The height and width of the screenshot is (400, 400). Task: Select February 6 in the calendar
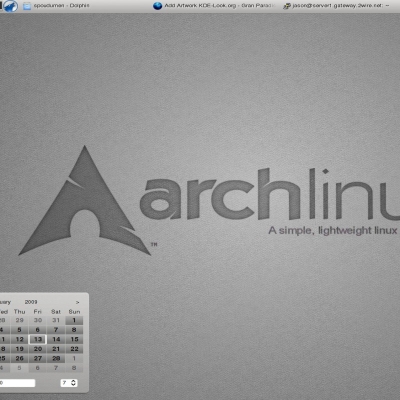click(38, 330)
